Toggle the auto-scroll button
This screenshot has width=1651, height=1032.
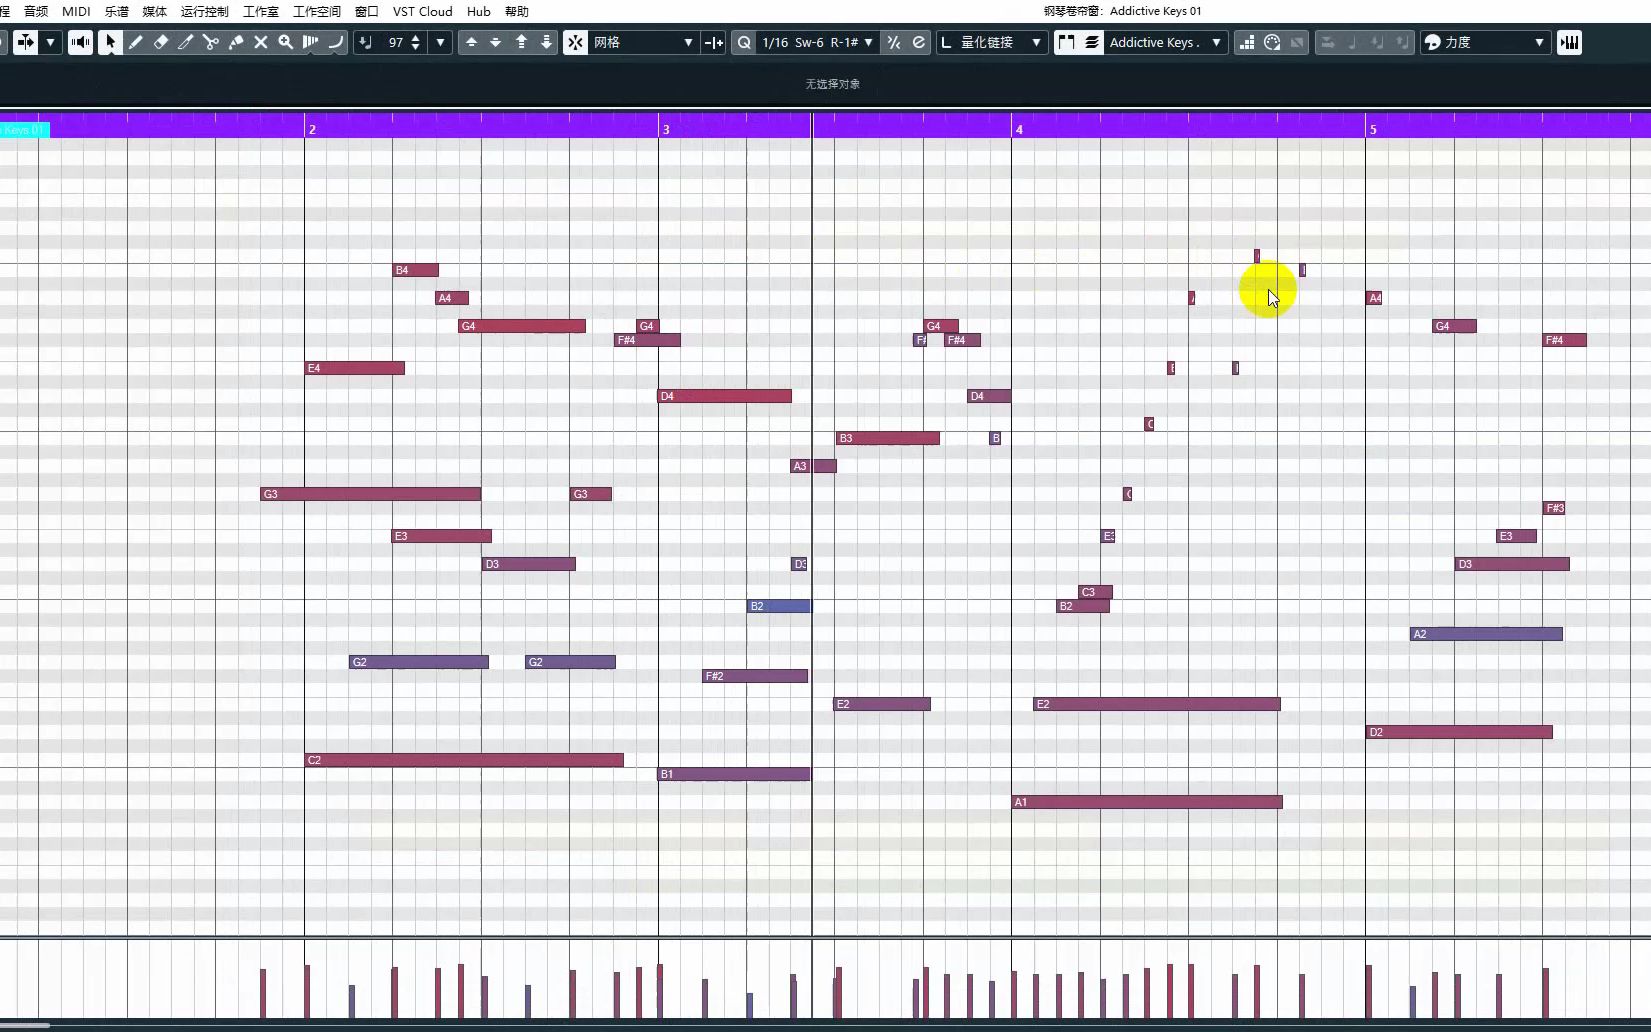(25, 42)
